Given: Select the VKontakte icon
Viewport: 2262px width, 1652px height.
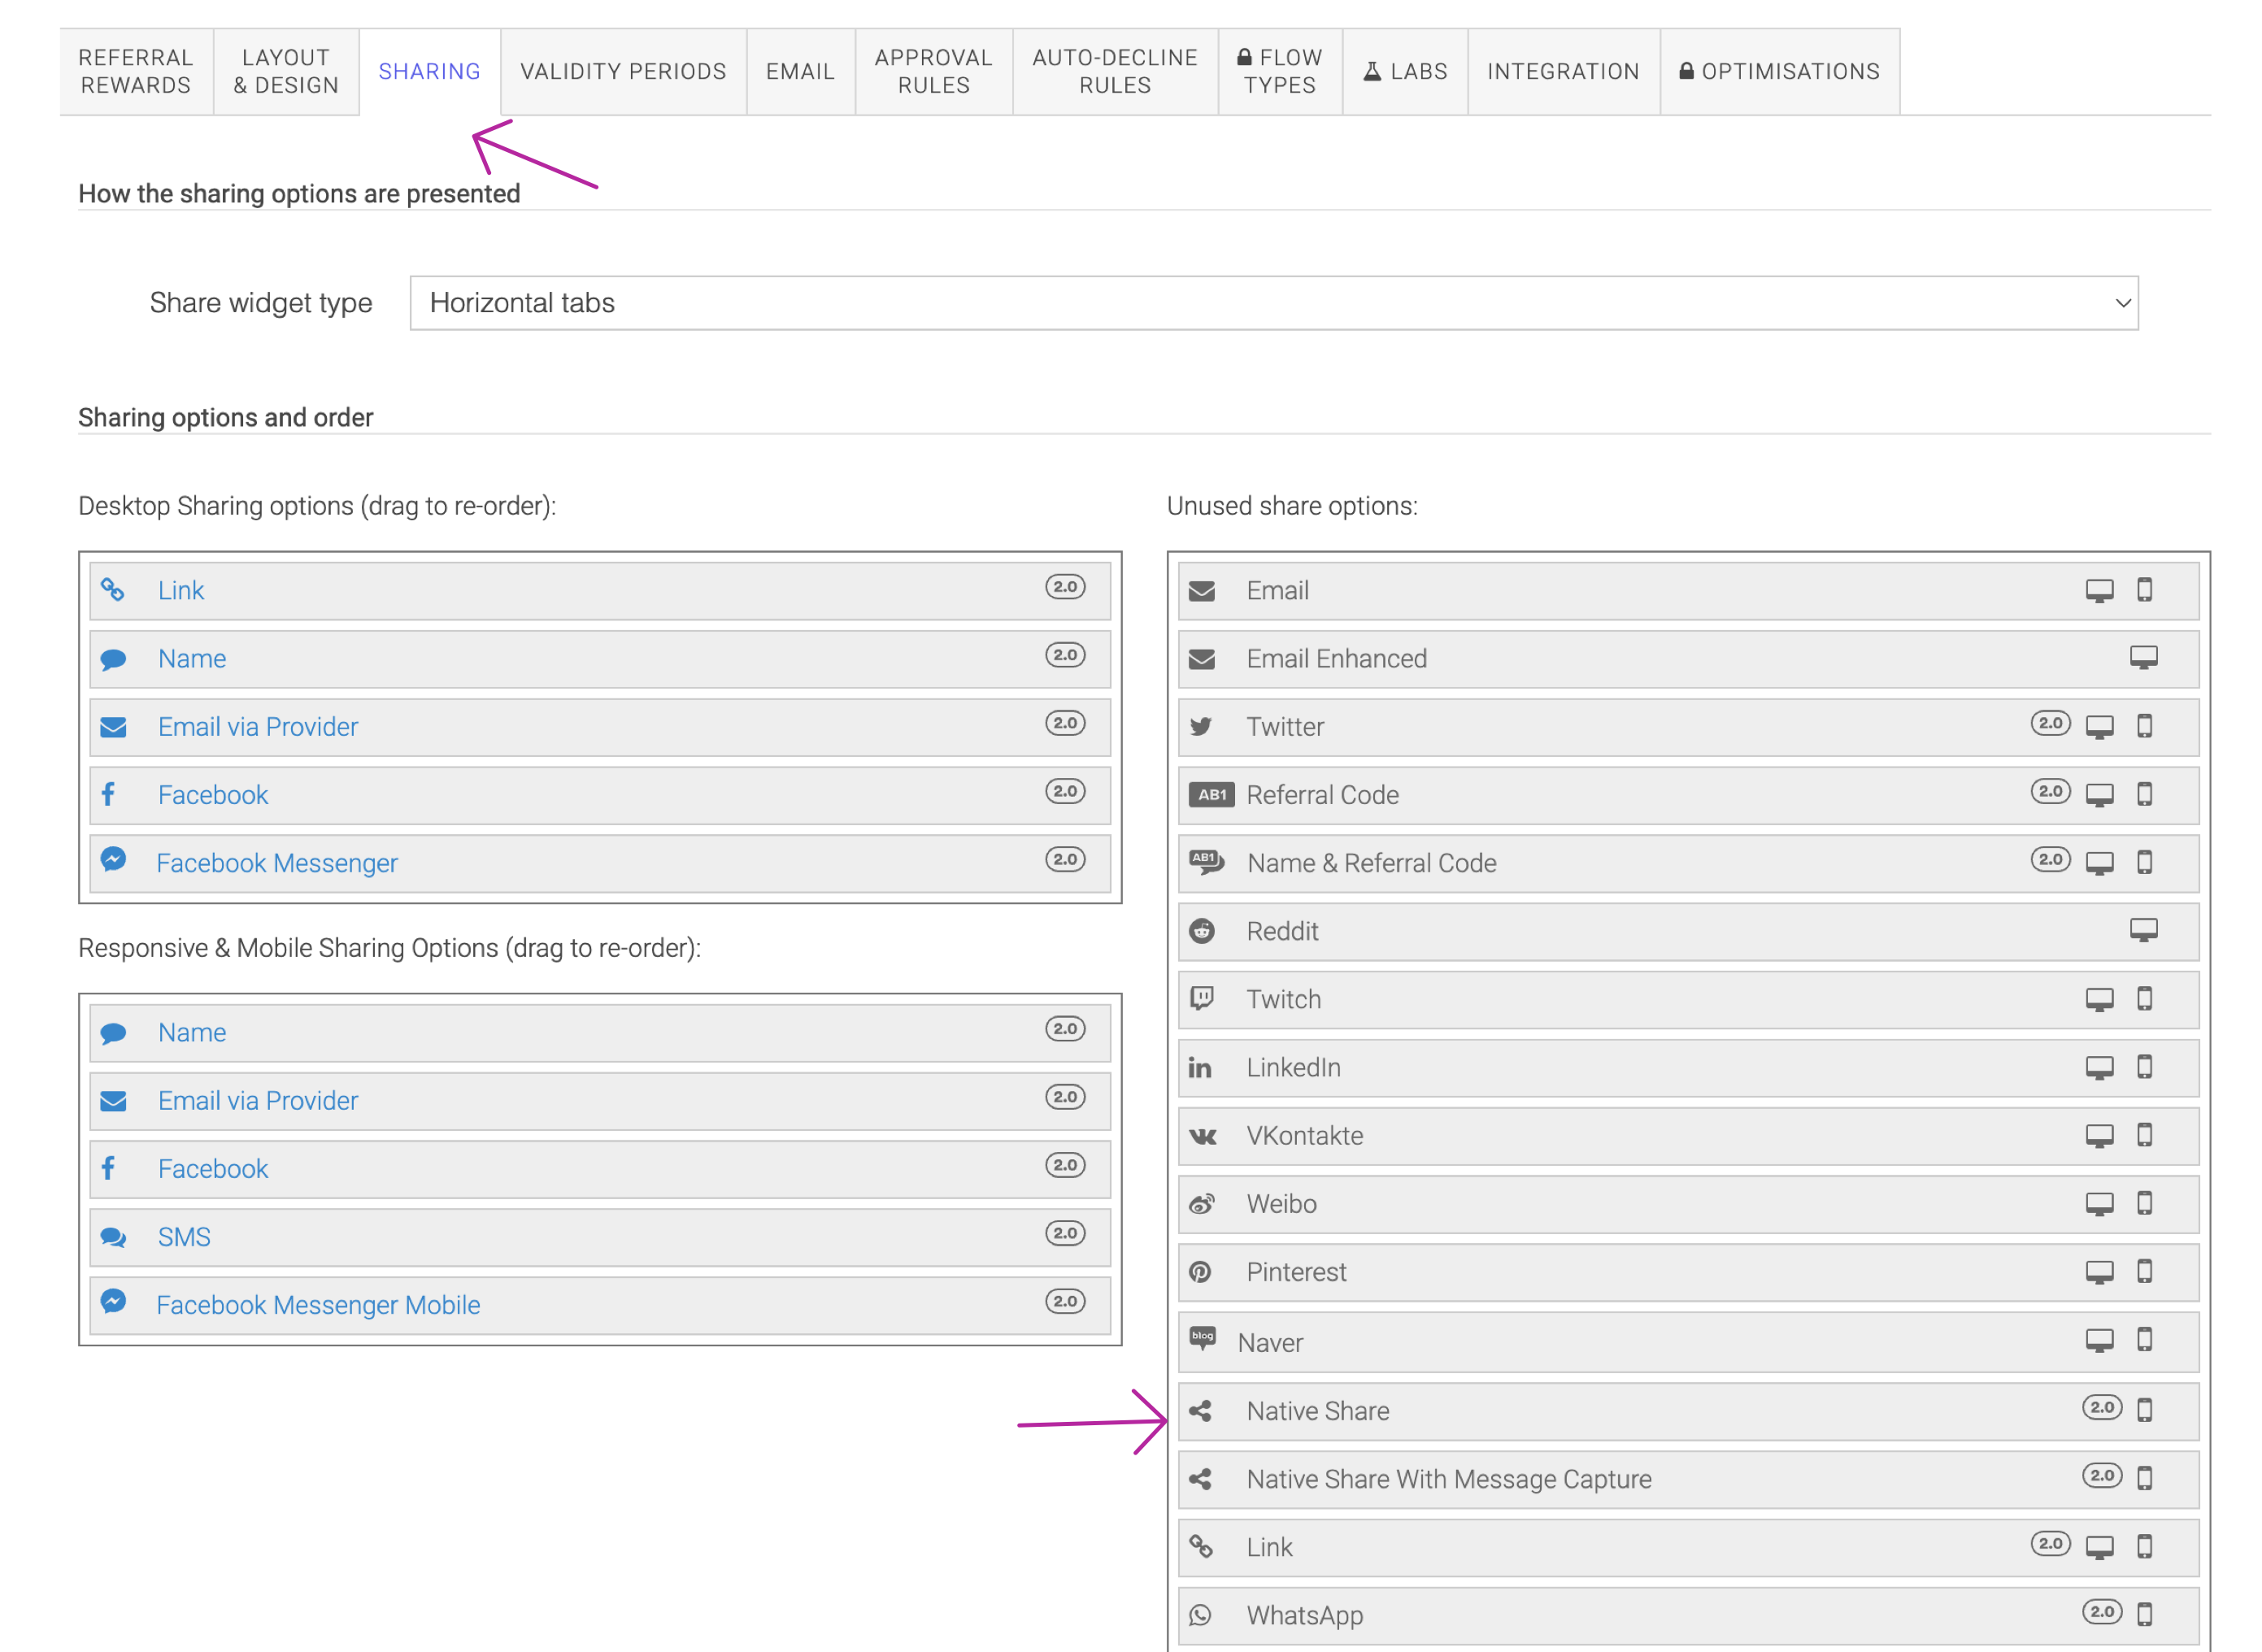Looking at the screenshot, I should tap(1203, 1135).
